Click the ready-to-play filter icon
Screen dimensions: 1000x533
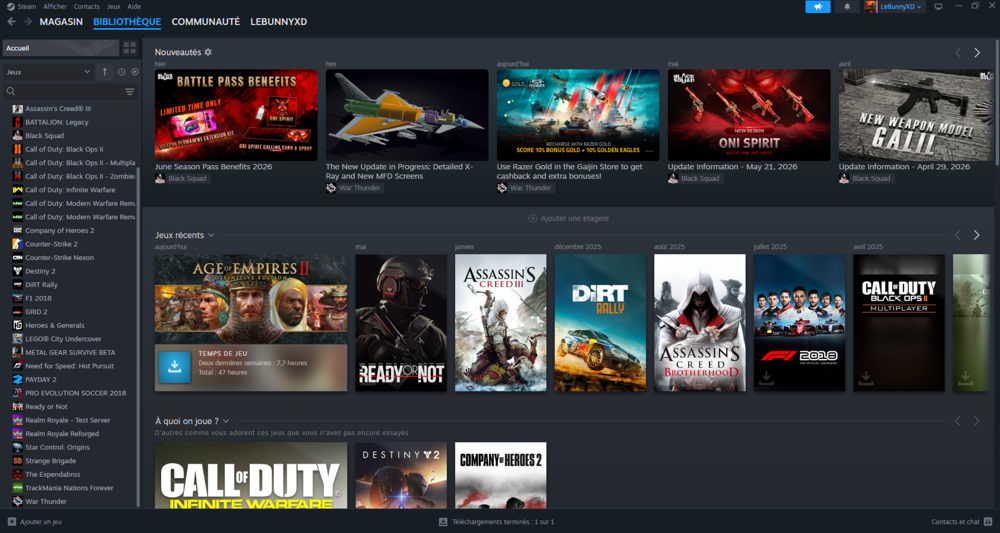[x=135, y=72]
